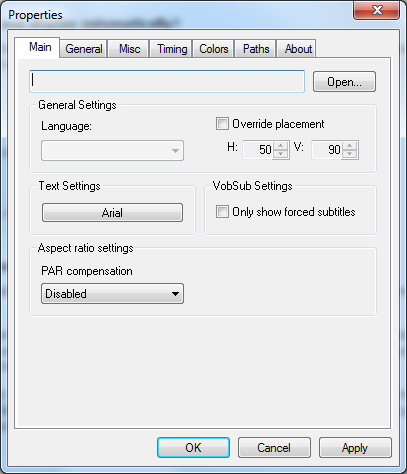
Task: Open the Paths tab
Action: tap(256, 49)
